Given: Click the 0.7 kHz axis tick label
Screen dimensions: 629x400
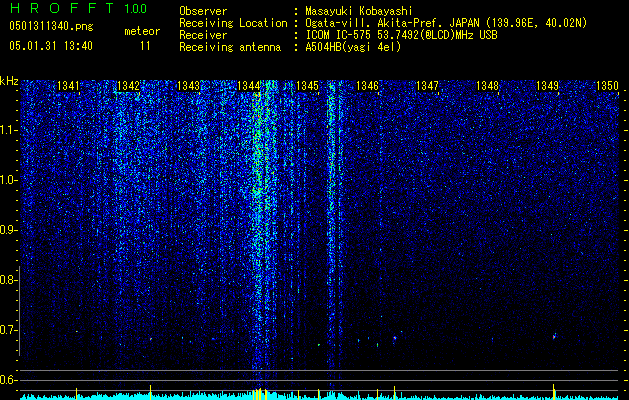Looking at the screenshot, I should 7,330.
